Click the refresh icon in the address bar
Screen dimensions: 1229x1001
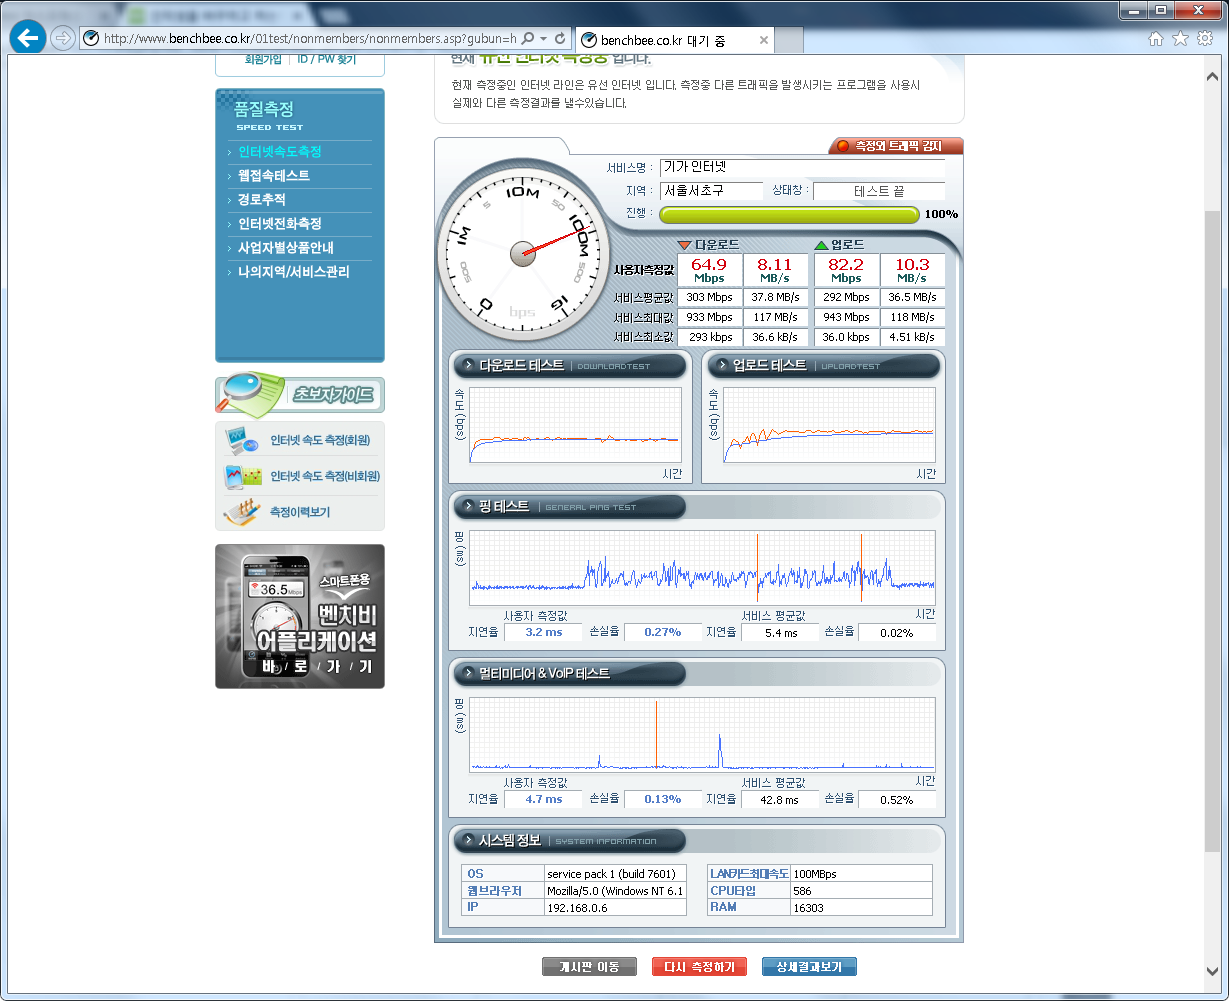[560, 39]
